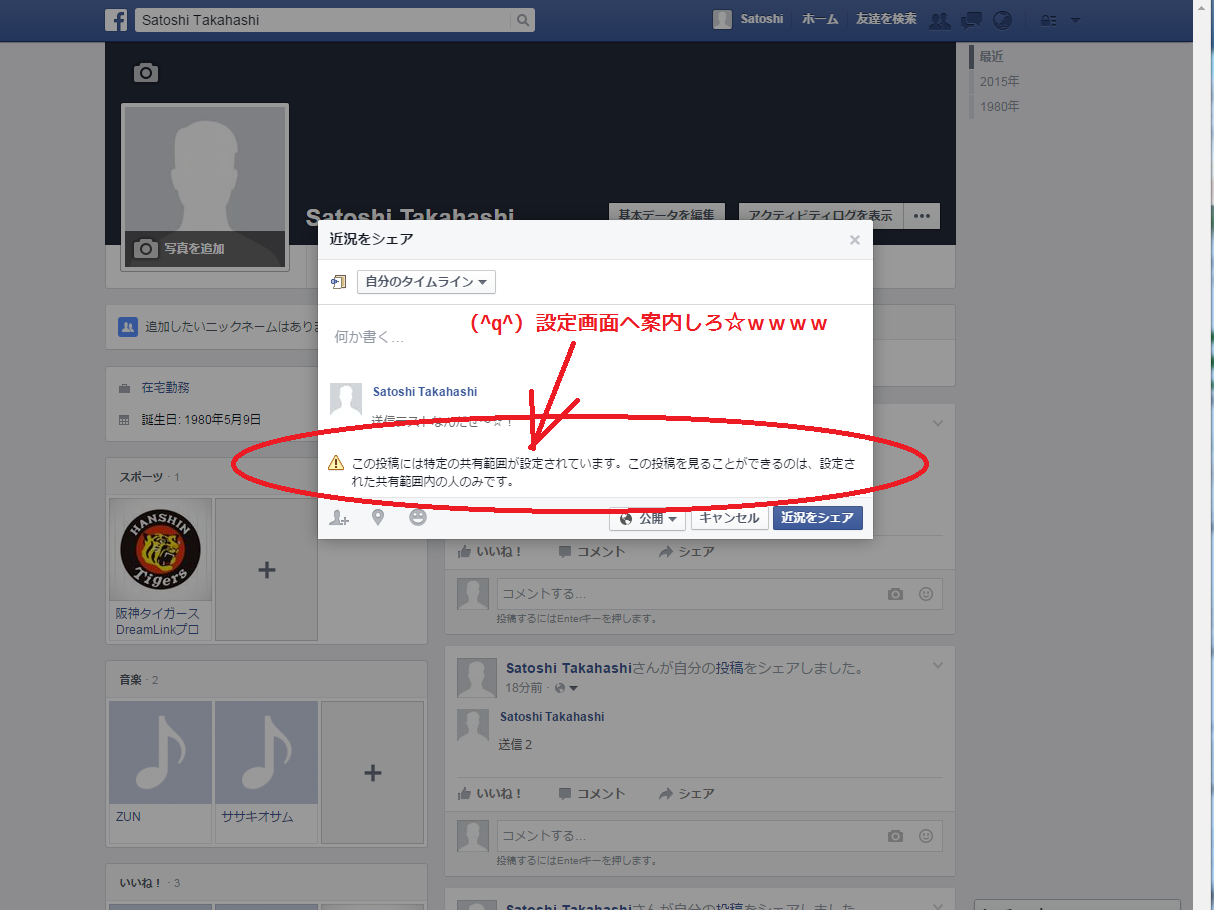Open the notifications globe icon
This screenshot has width=1214, height=910.
[1002, 20]
